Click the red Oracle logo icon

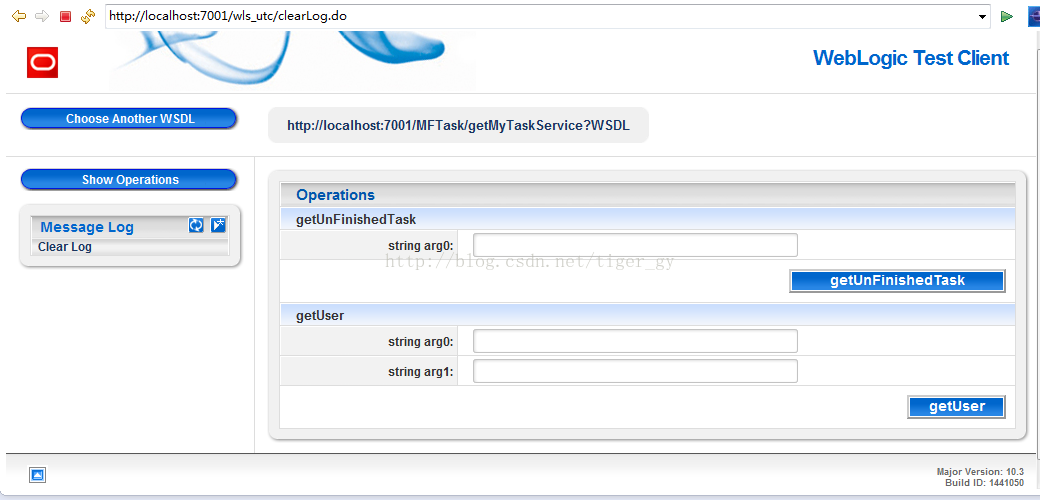tap(42, 62)
